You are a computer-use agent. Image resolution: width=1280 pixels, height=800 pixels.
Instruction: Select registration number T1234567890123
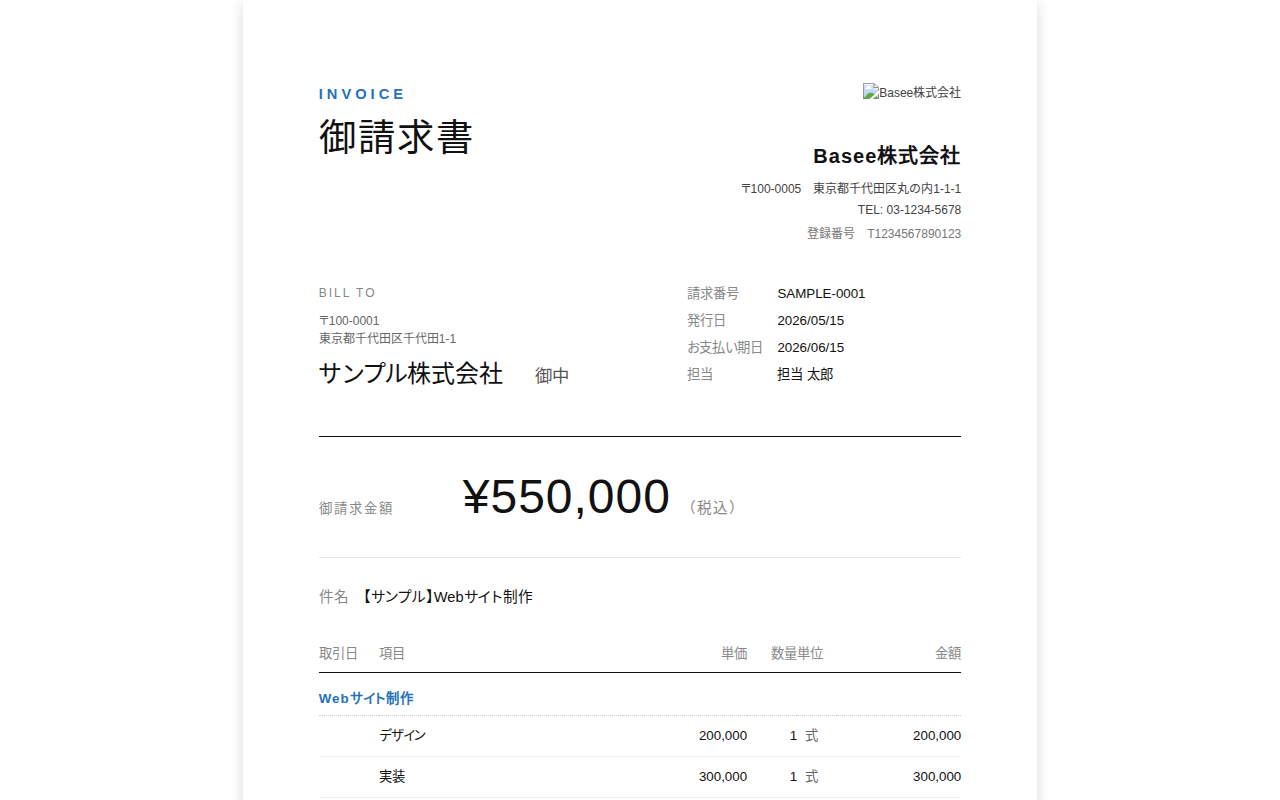[x=914, y=233]
